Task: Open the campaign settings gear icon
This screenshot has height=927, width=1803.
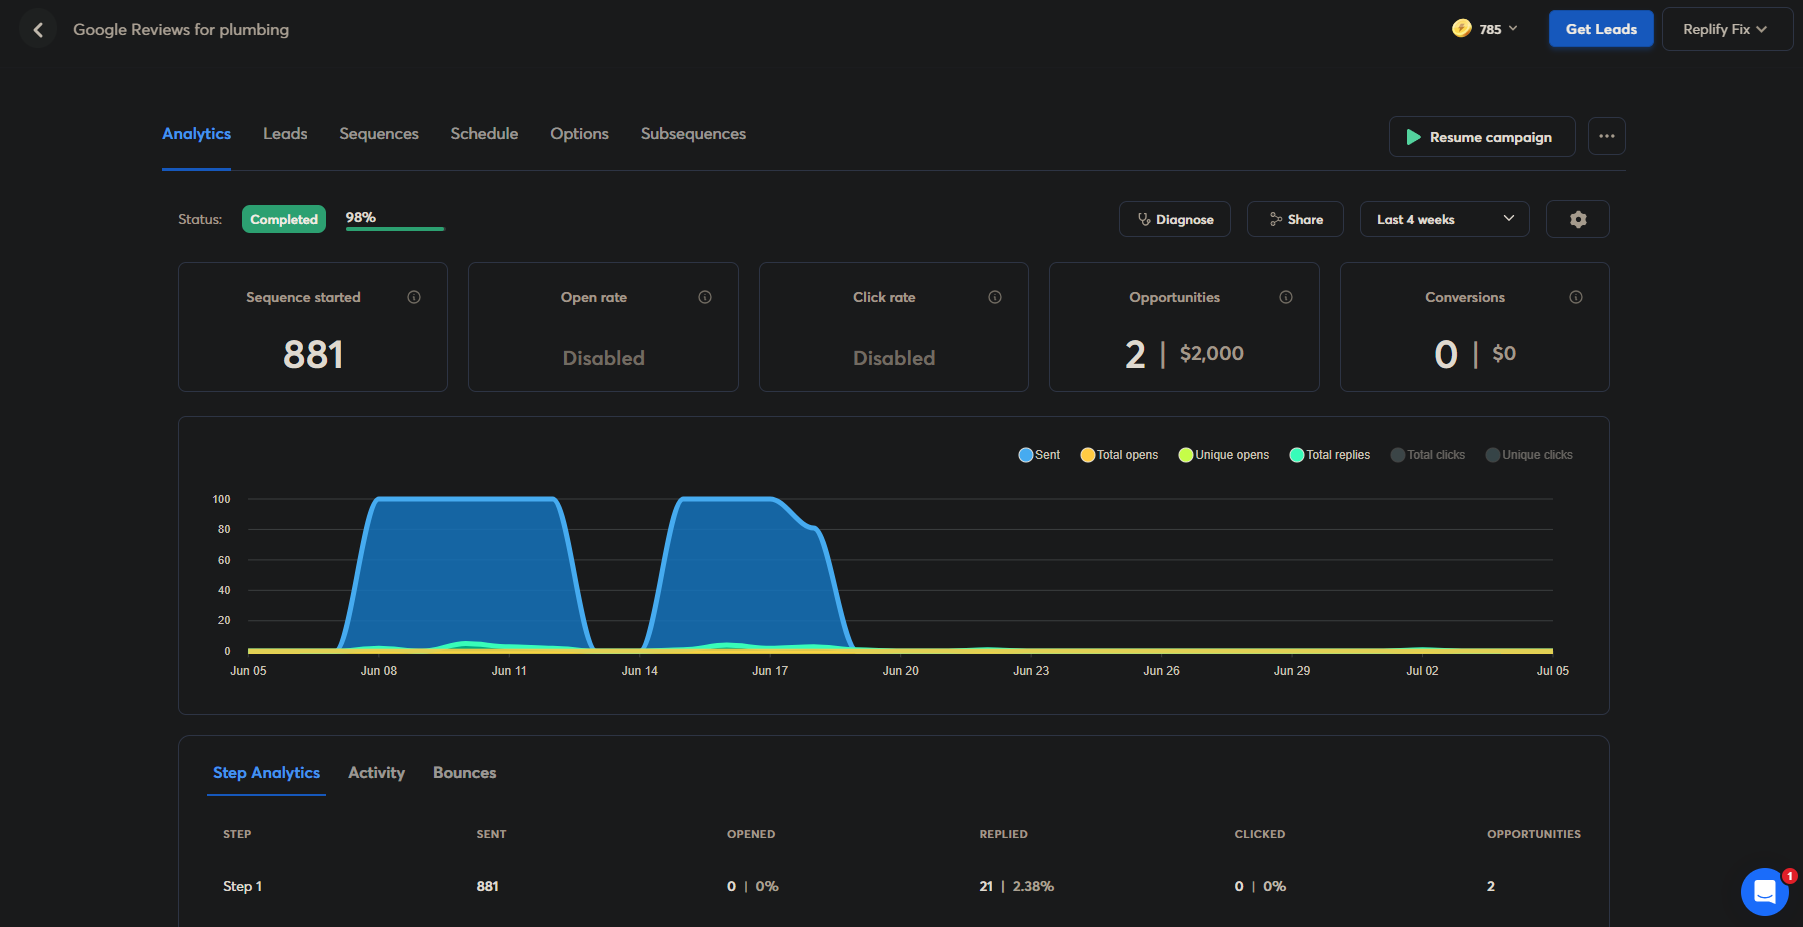Action: pos(1577,219)
